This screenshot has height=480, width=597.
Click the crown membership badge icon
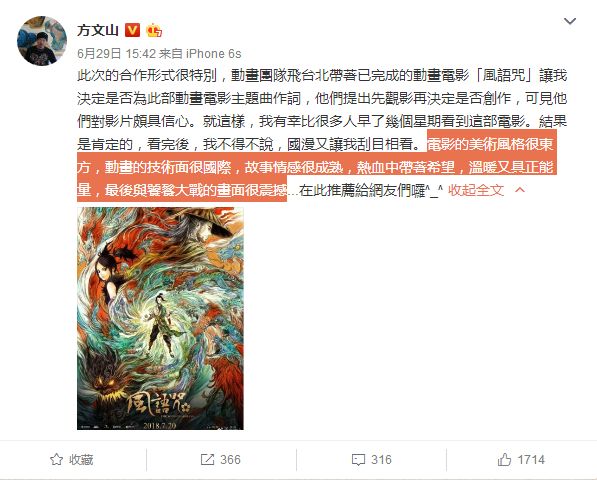pos(154,30)
